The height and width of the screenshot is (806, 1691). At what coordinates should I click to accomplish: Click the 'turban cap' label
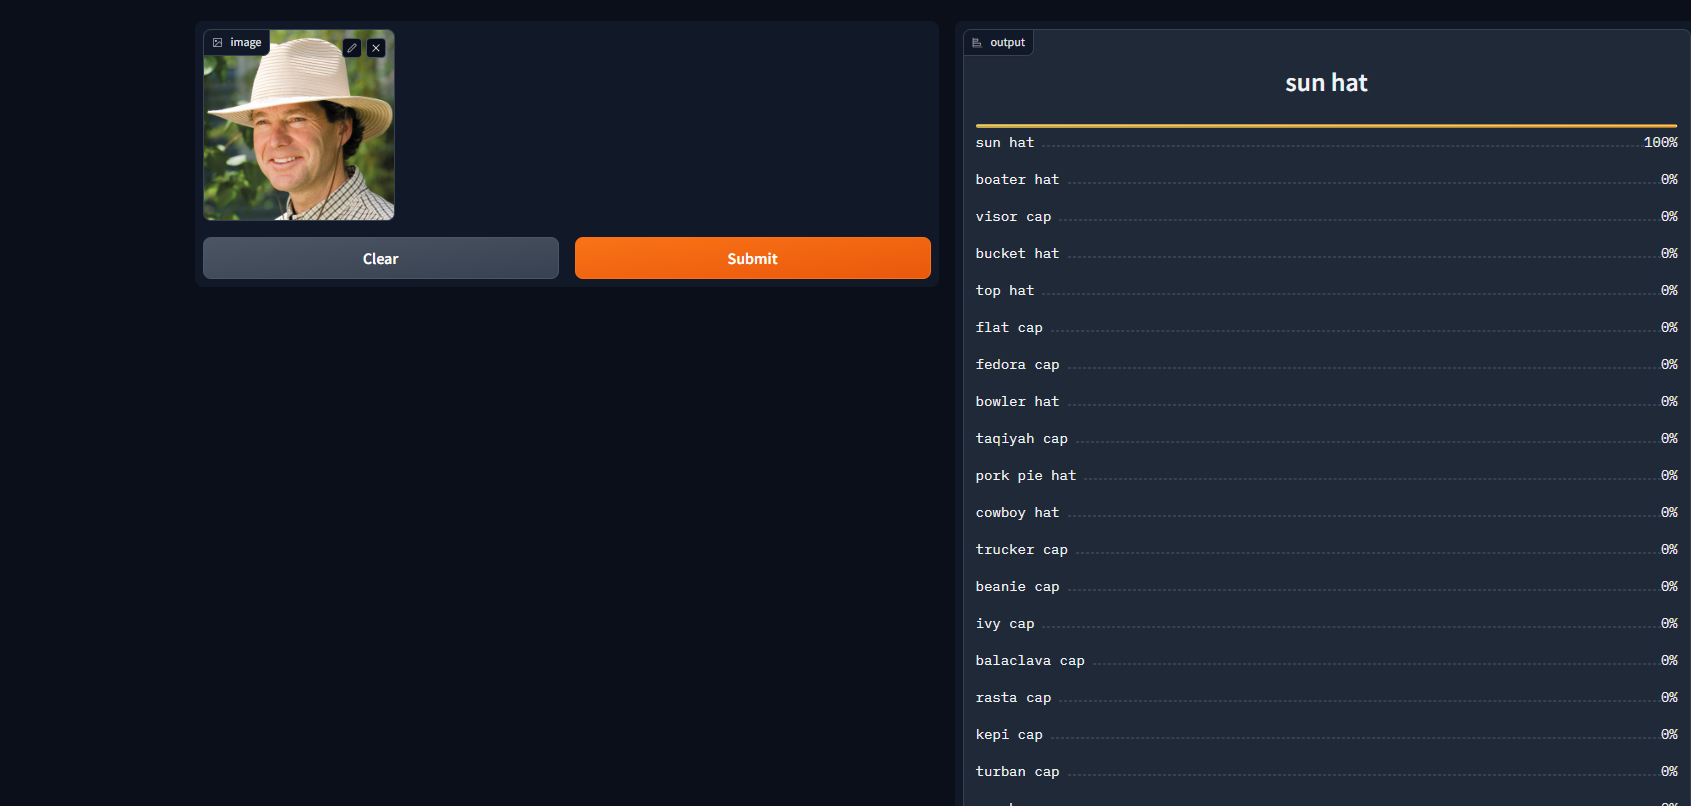click(1017, 772)
